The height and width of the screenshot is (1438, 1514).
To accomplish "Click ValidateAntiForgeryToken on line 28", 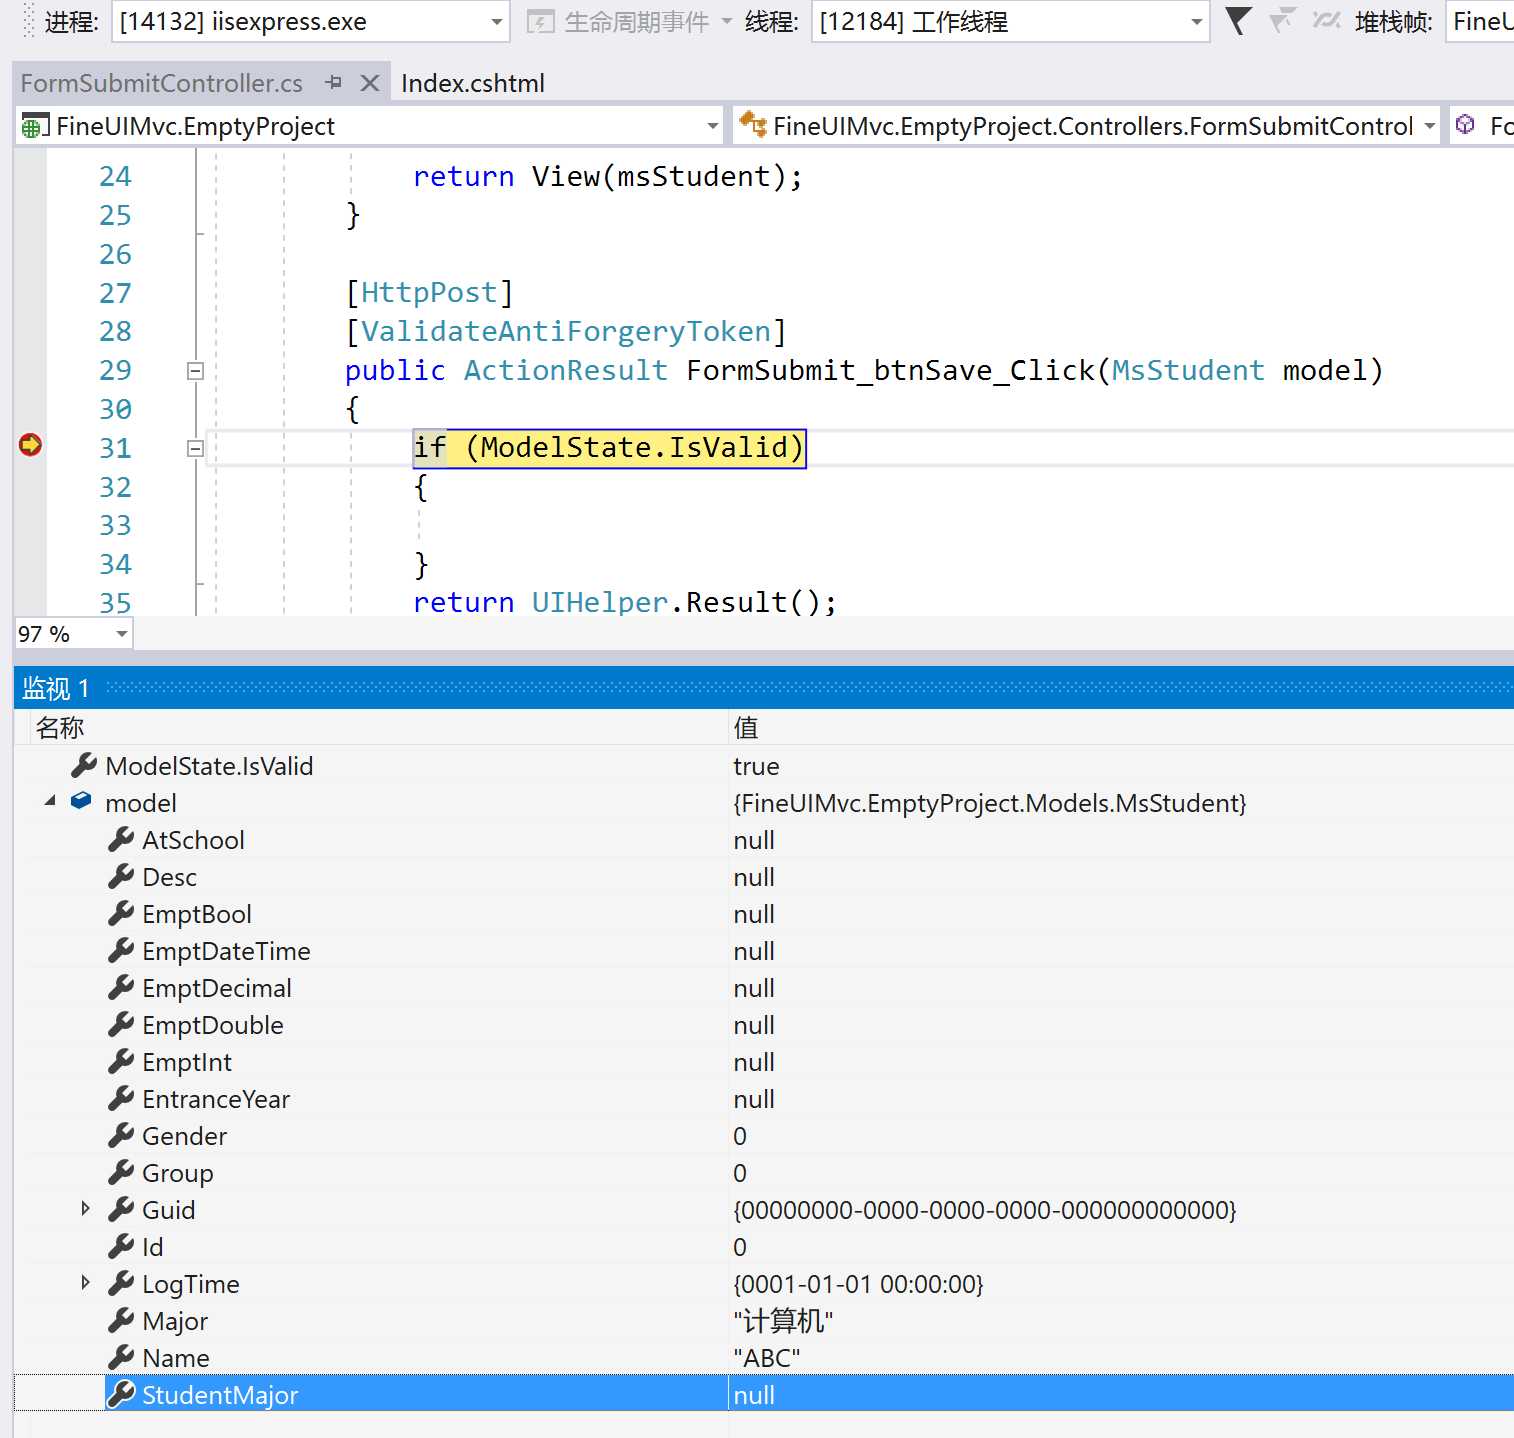I will click(x=566, y=332).
